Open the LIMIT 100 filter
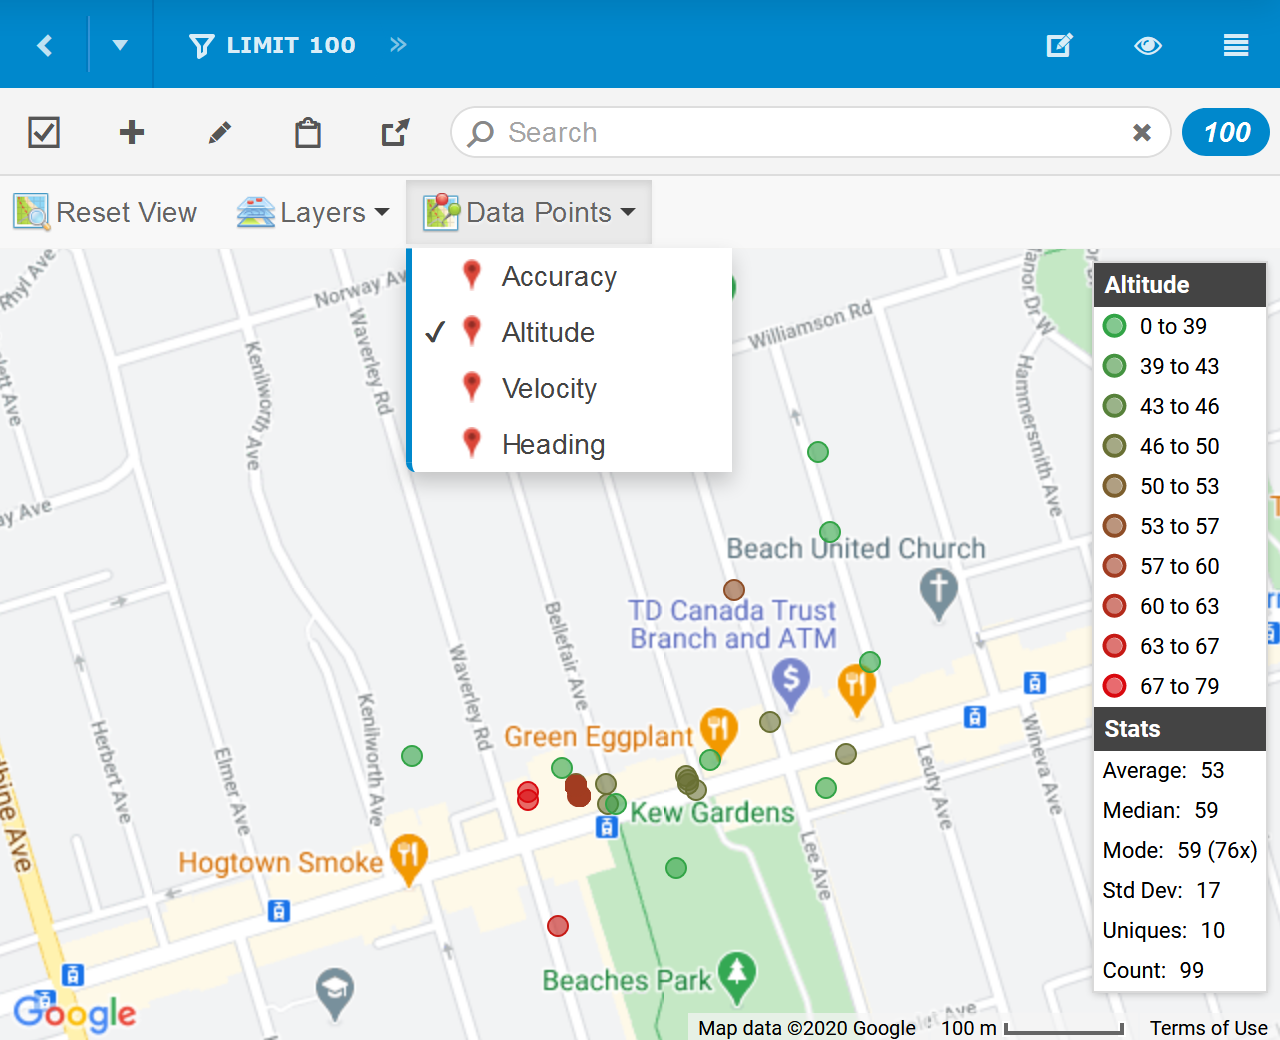 [272, 45]
